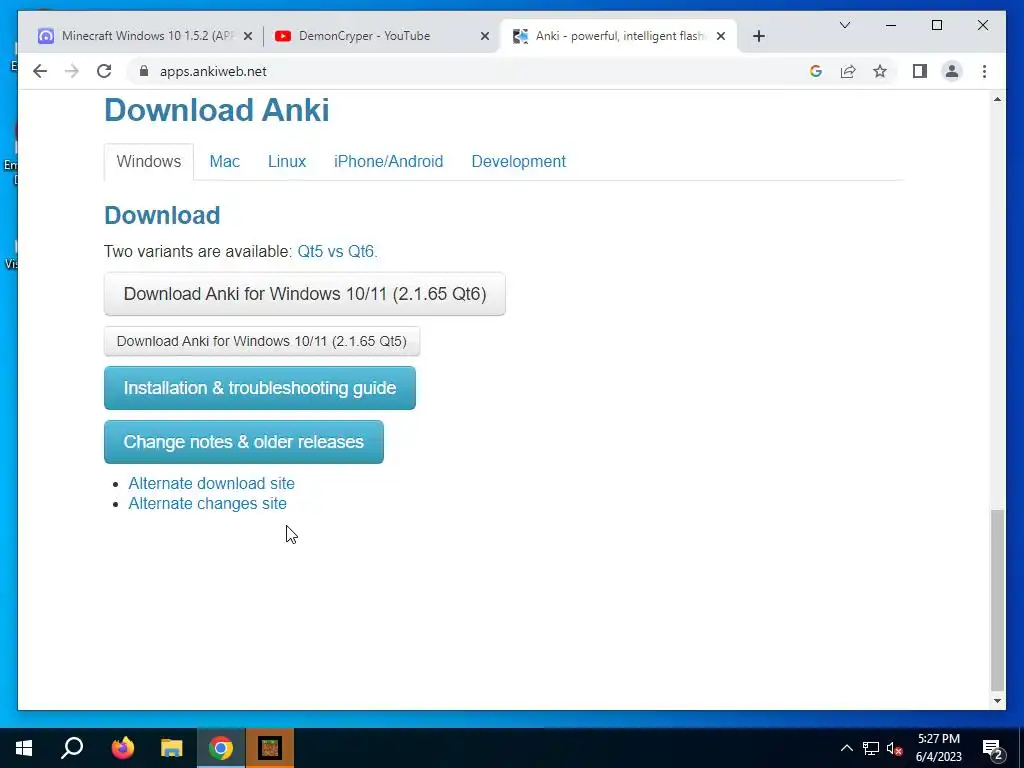Click the scrollbar up arrow

pyautogui.click(x=997, y=99)
